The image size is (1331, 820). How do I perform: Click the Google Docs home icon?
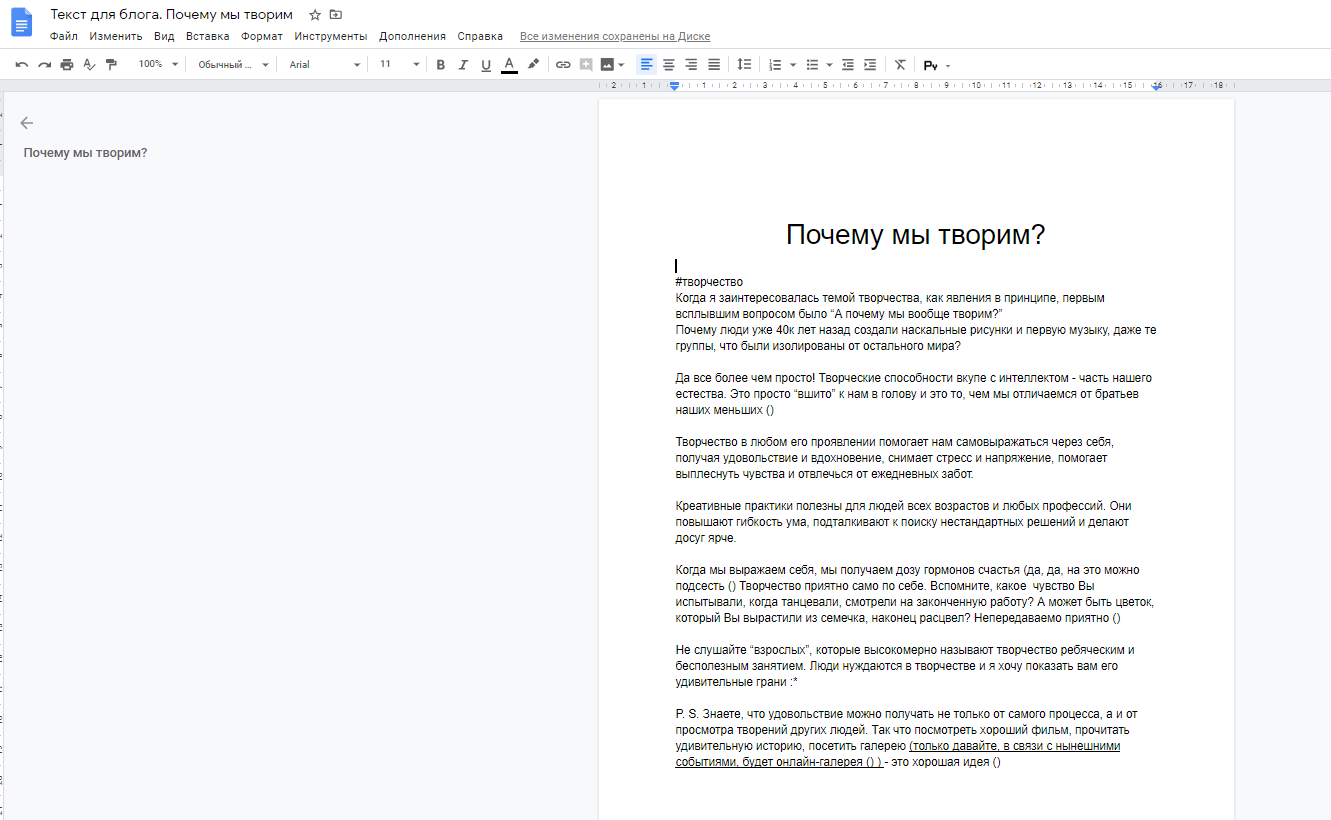click(21, 22)
